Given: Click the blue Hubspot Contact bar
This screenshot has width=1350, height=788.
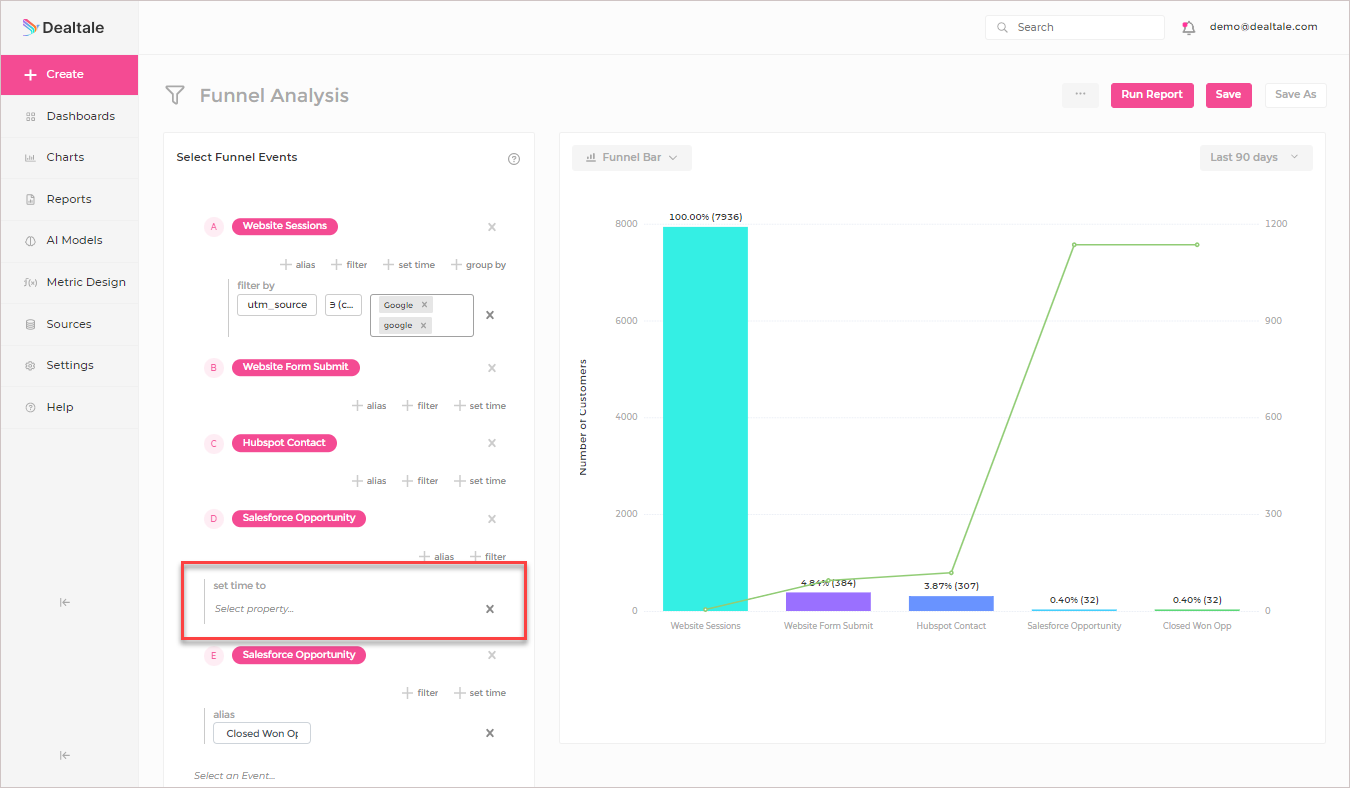Looking at the screenshot, I should 951,603.
